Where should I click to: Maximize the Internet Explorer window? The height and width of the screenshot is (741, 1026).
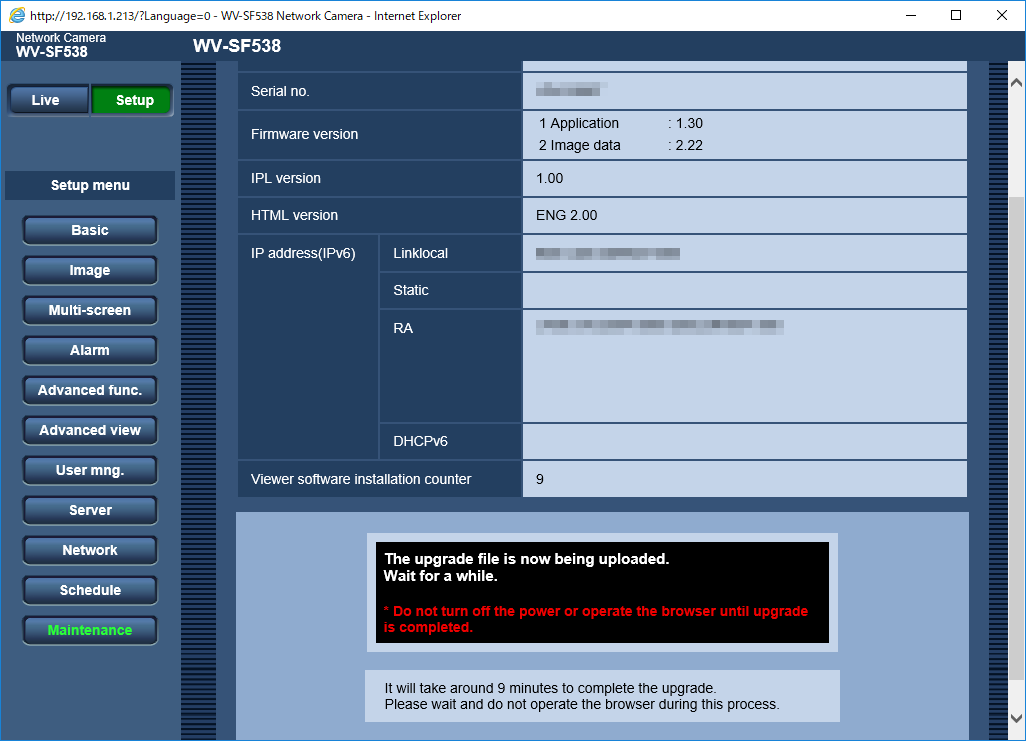956,15
